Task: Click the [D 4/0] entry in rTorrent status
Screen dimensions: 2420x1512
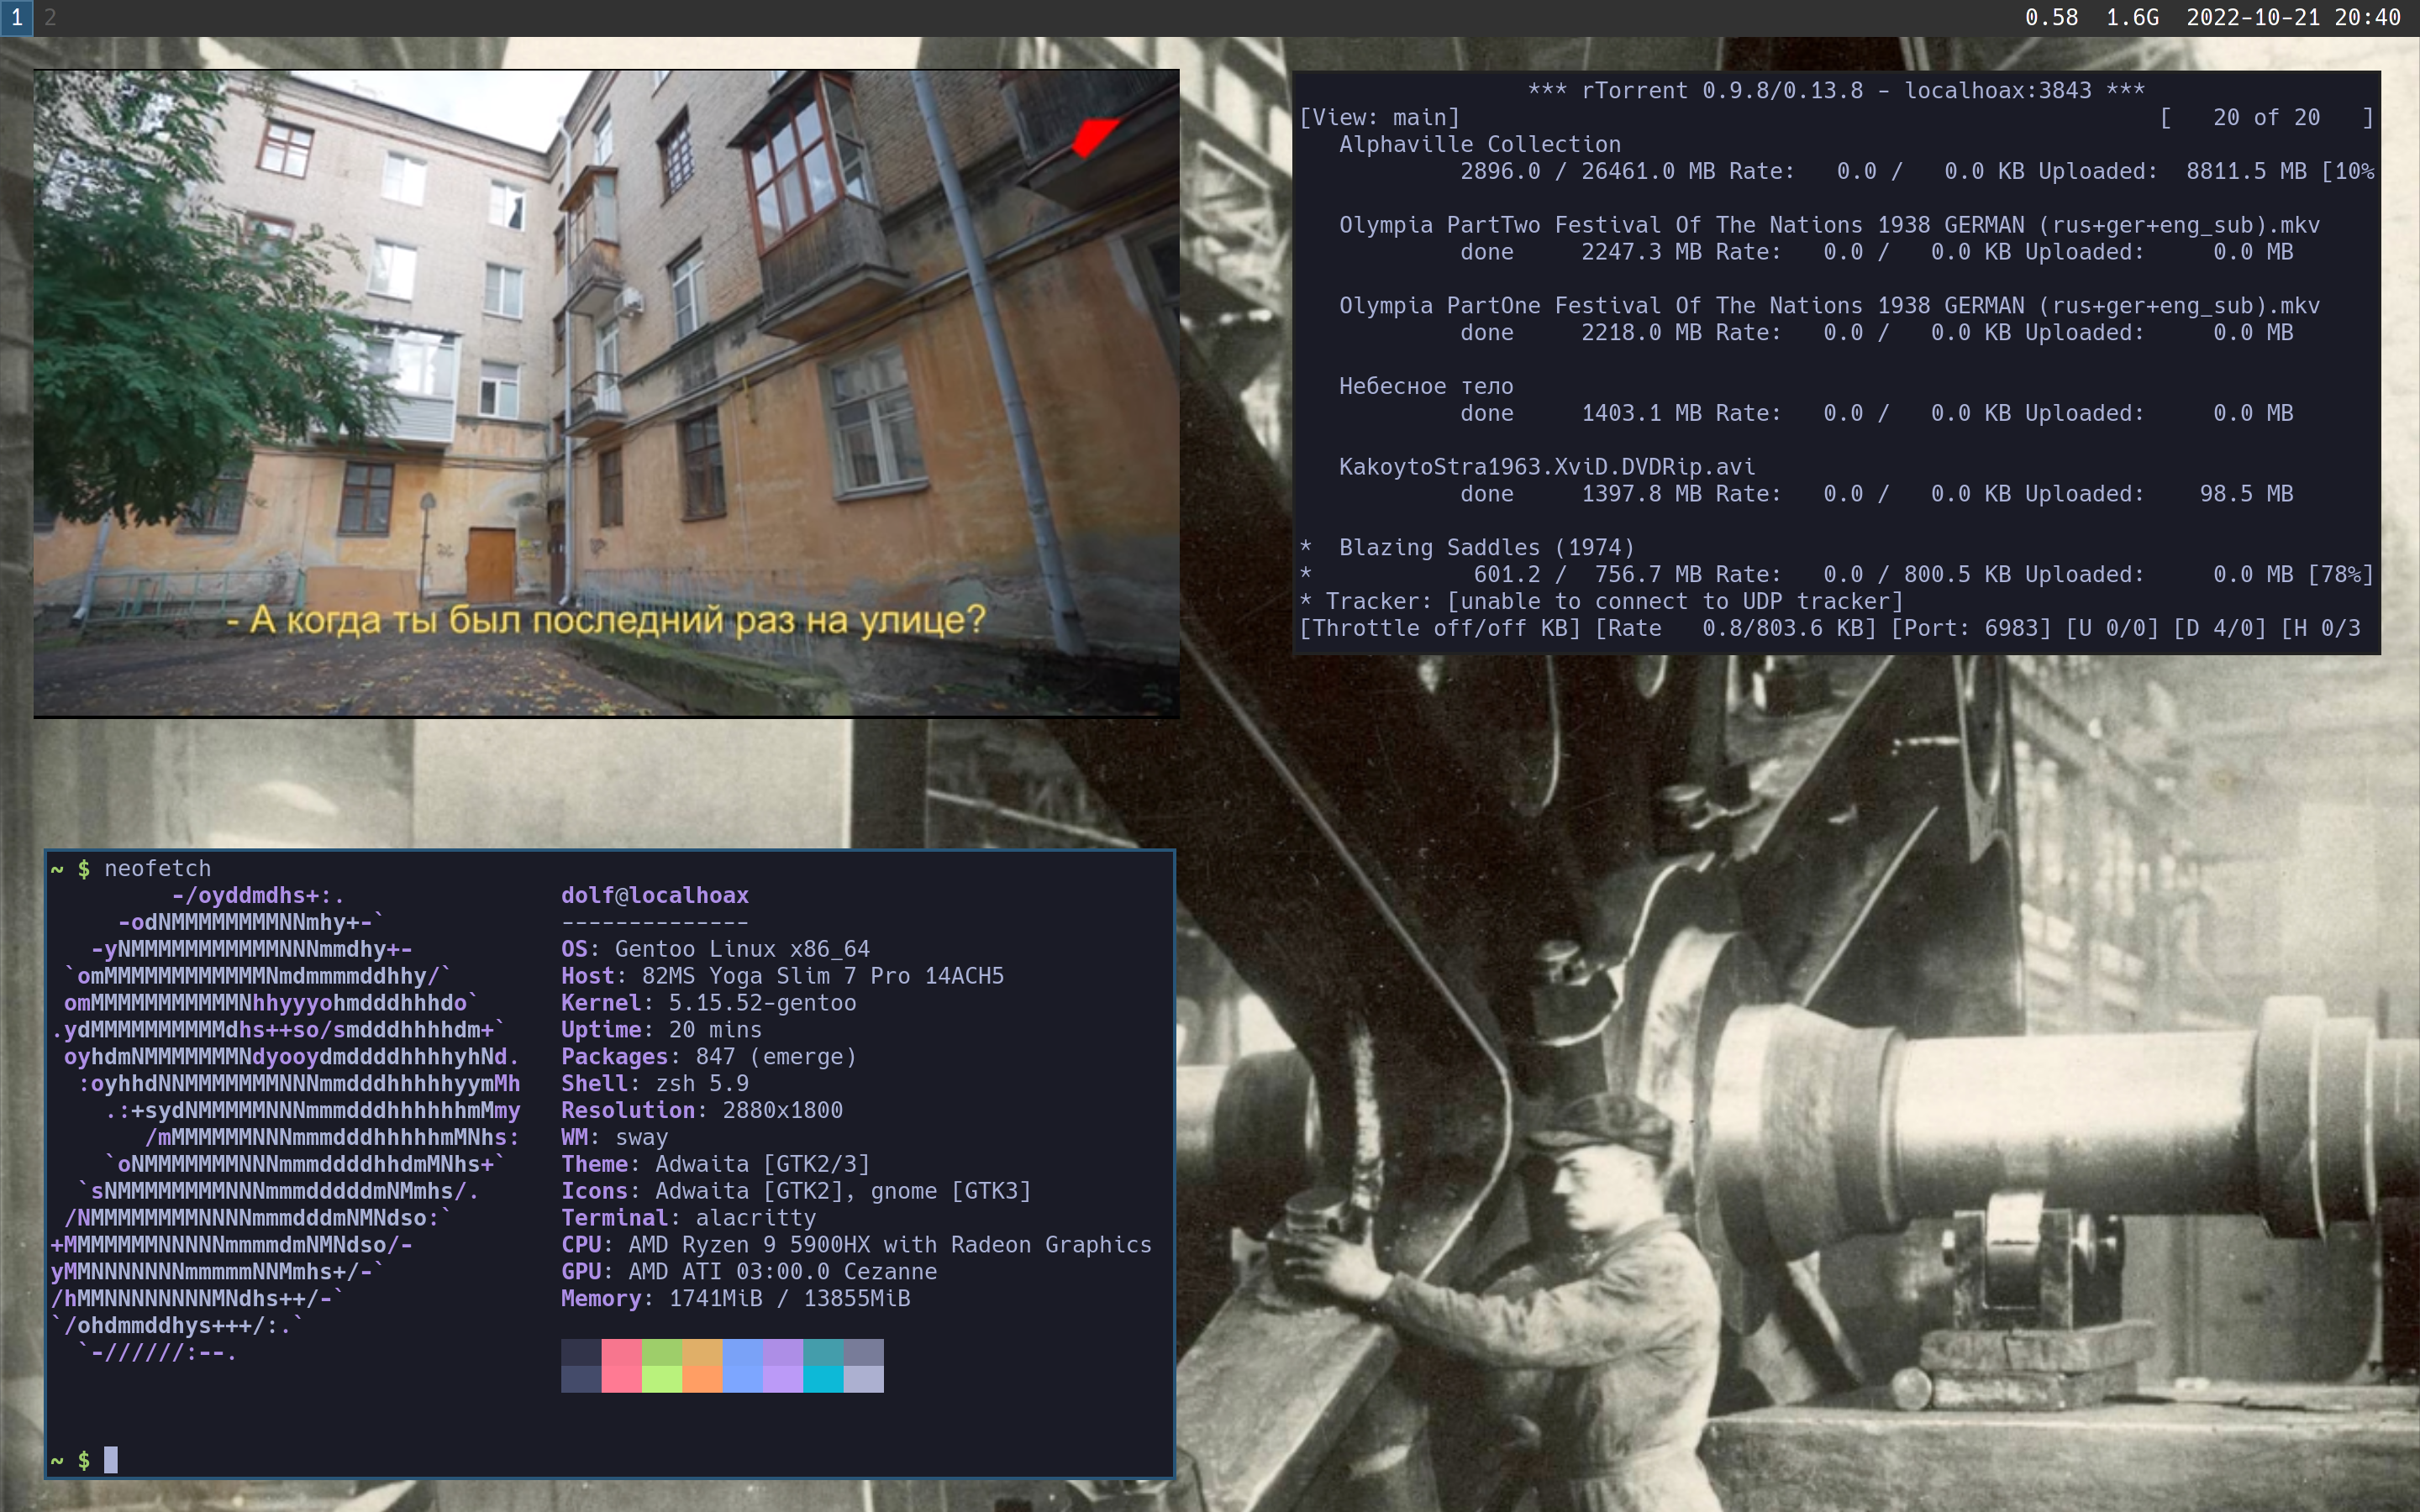Action: [x=2219, y=629]
